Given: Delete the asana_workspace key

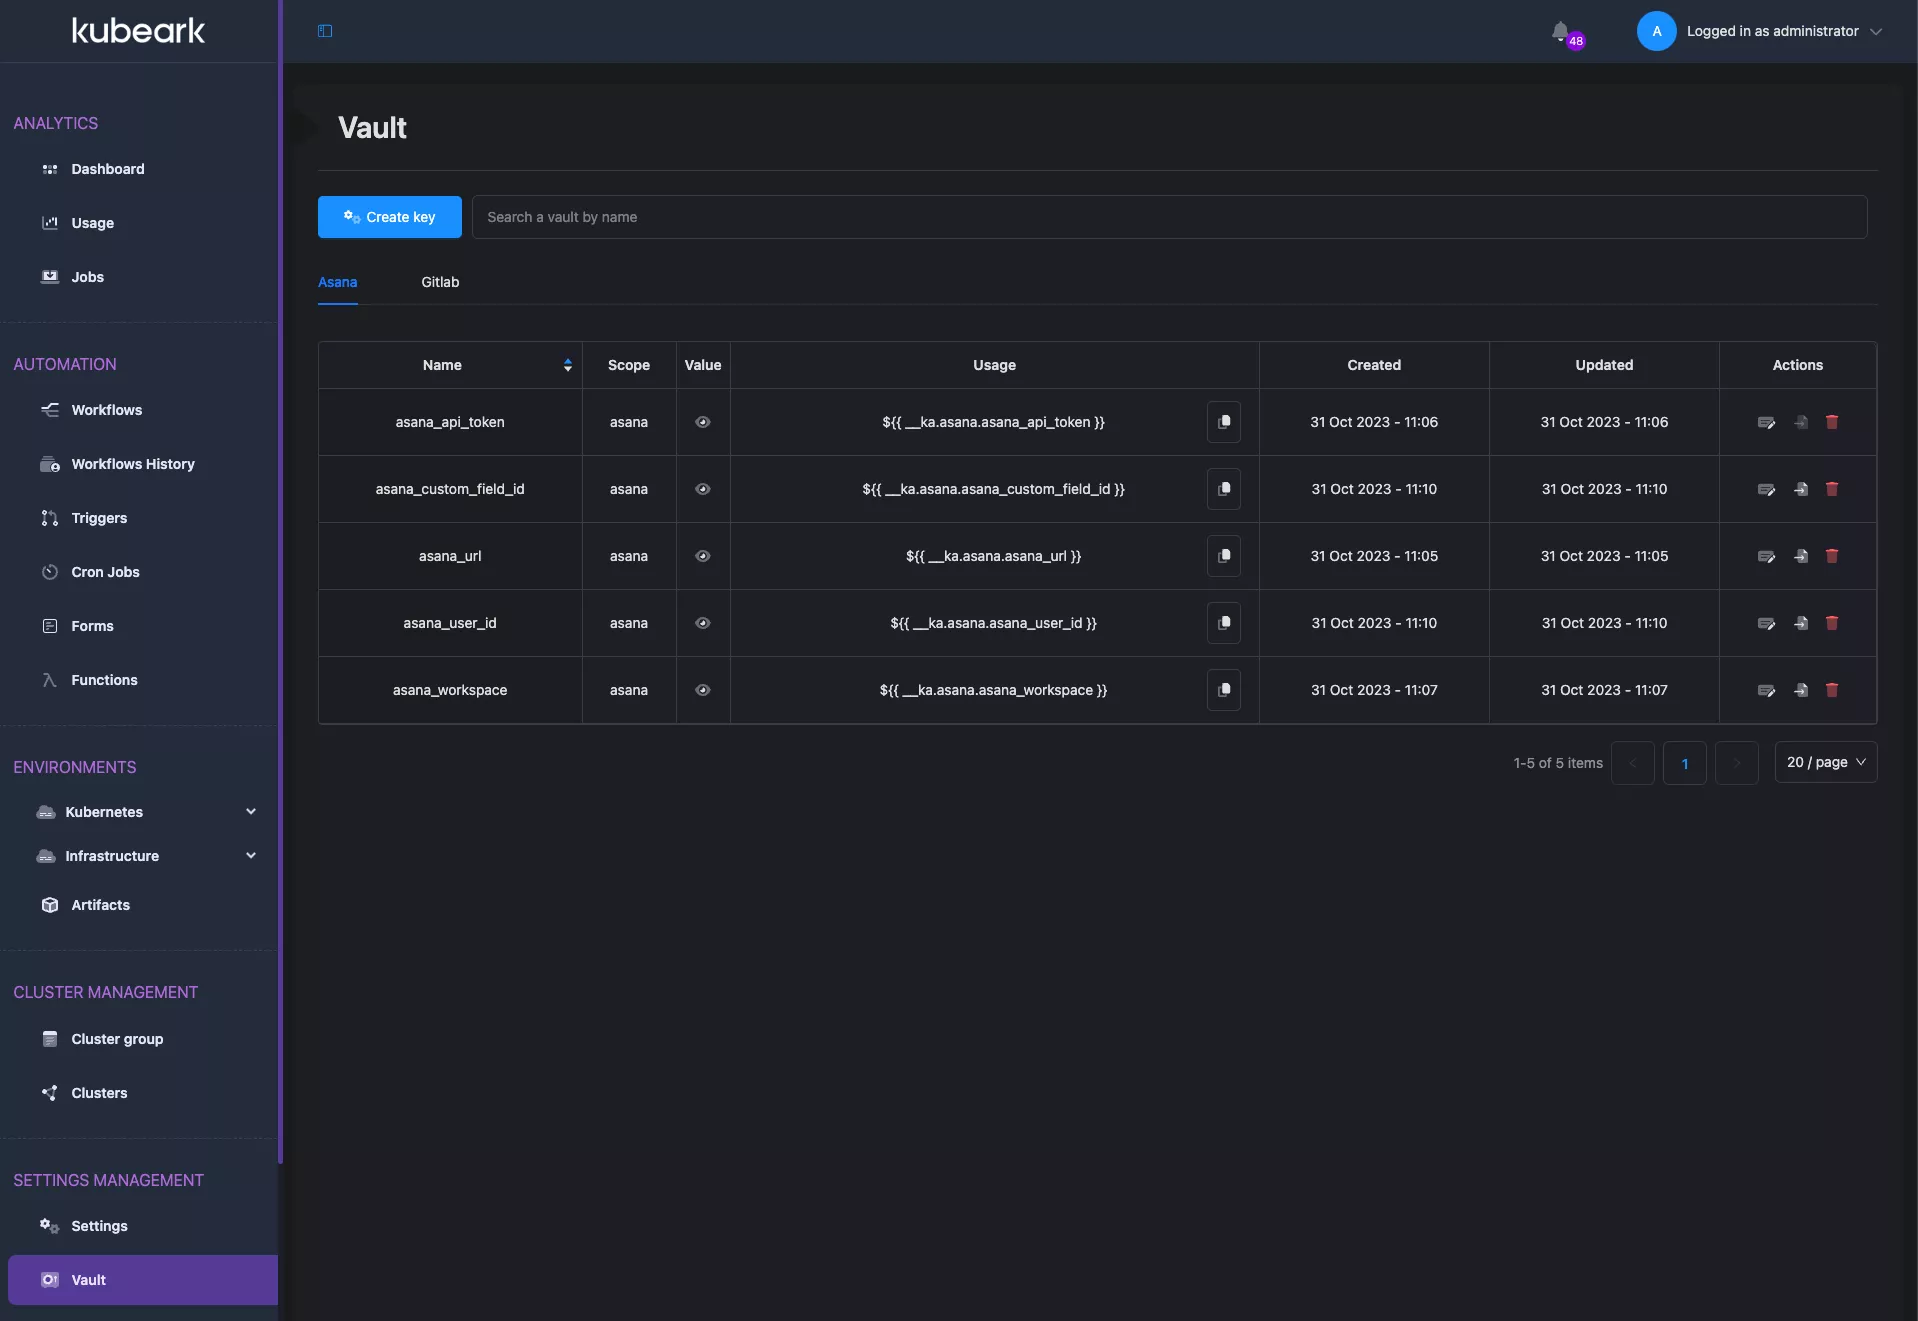Looking at the screenshot, I should point(1832,690).
